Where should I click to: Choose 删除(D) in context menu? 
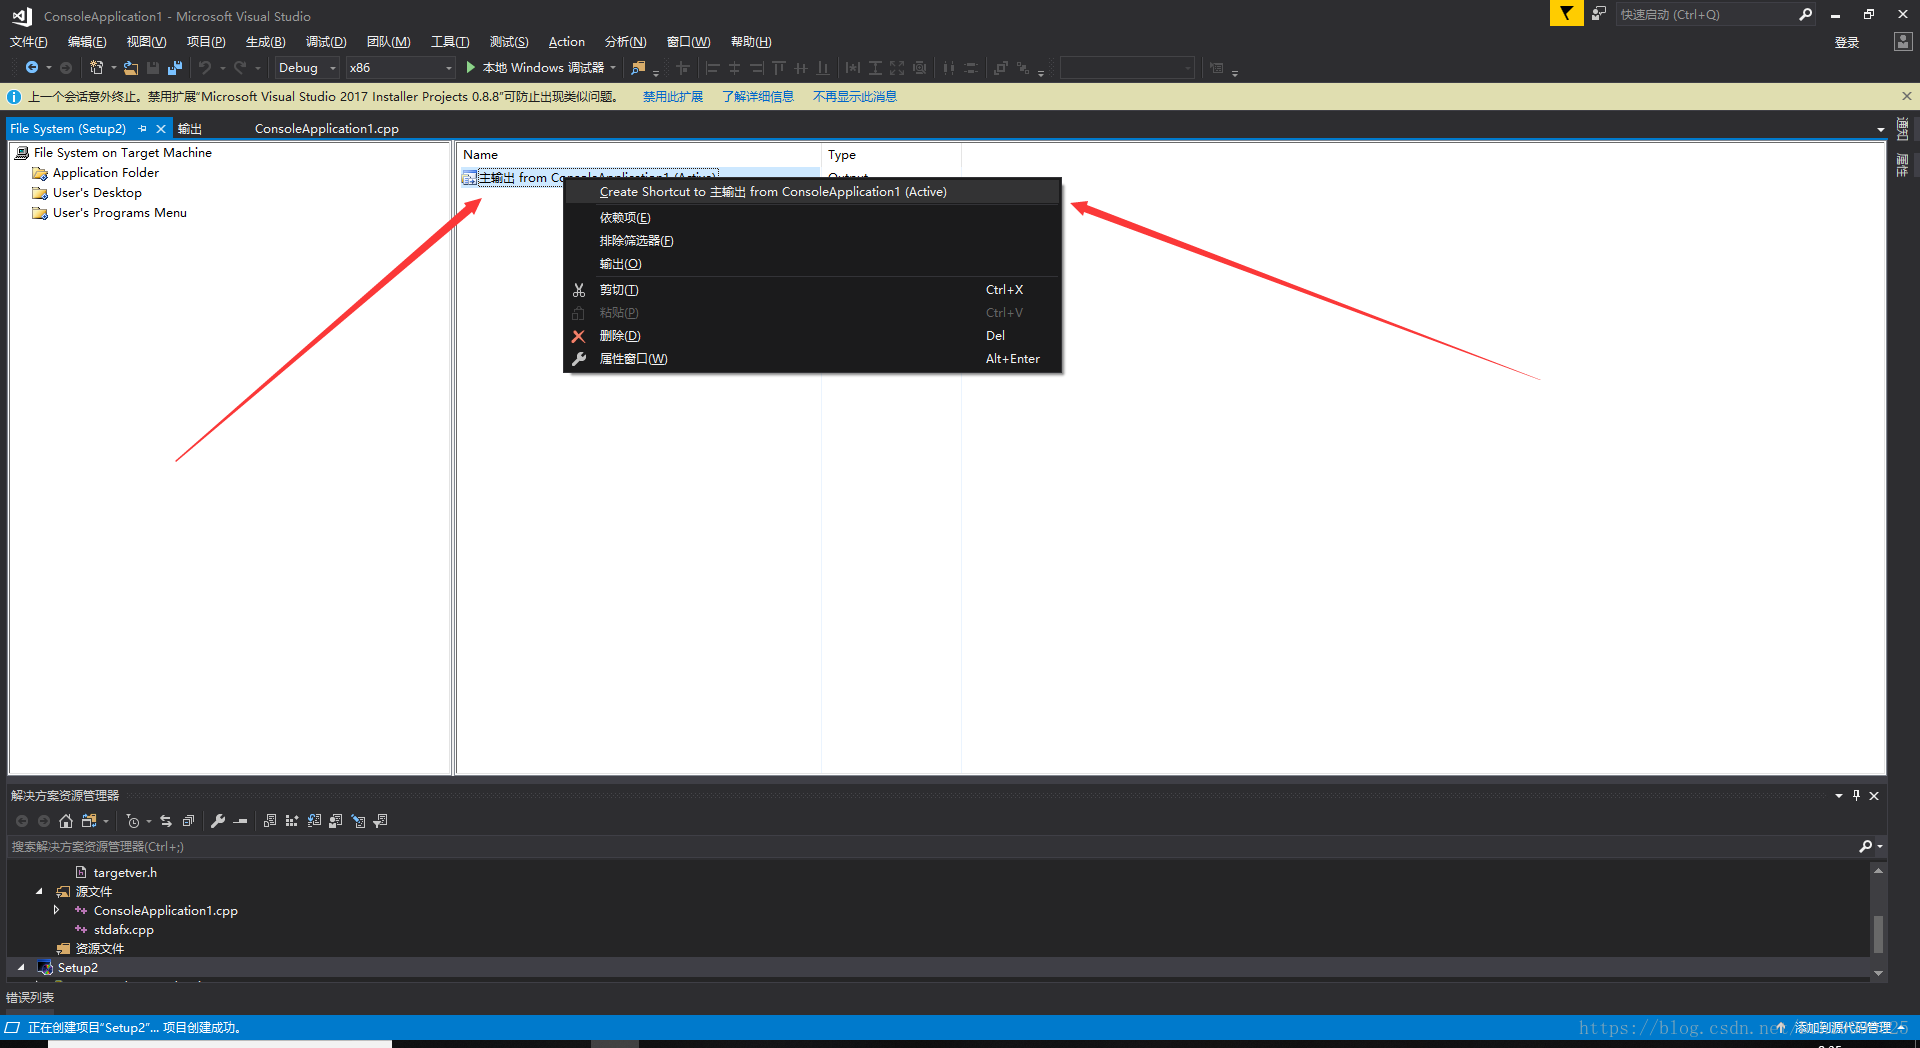pyautogui.click(x=812, y=336)
